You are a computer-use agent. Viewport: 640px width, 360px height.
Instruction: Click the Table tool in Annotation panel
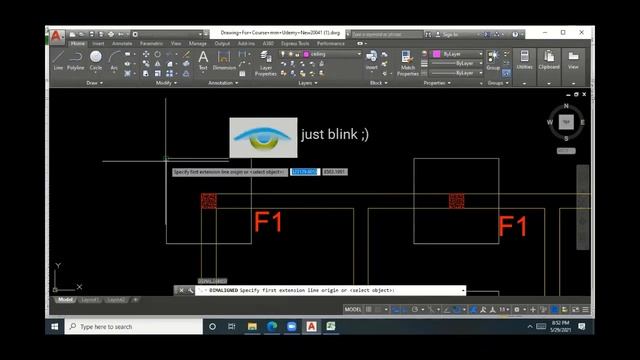point(242,73)
